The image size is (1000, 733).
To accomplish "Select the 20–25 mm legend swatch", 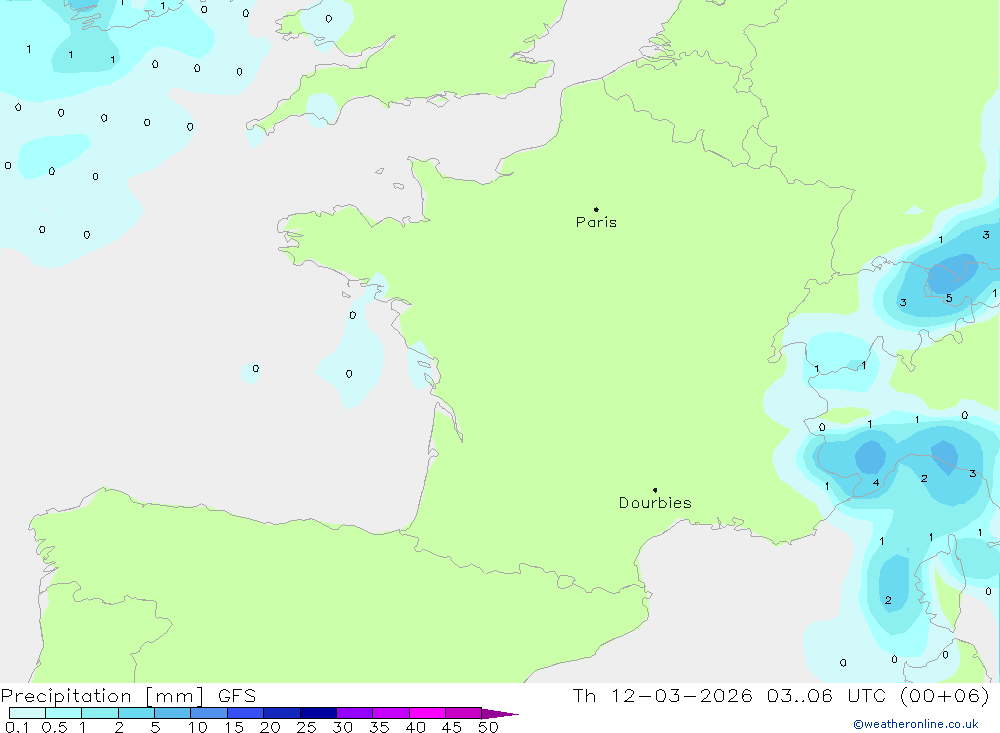I will (282, 713).
